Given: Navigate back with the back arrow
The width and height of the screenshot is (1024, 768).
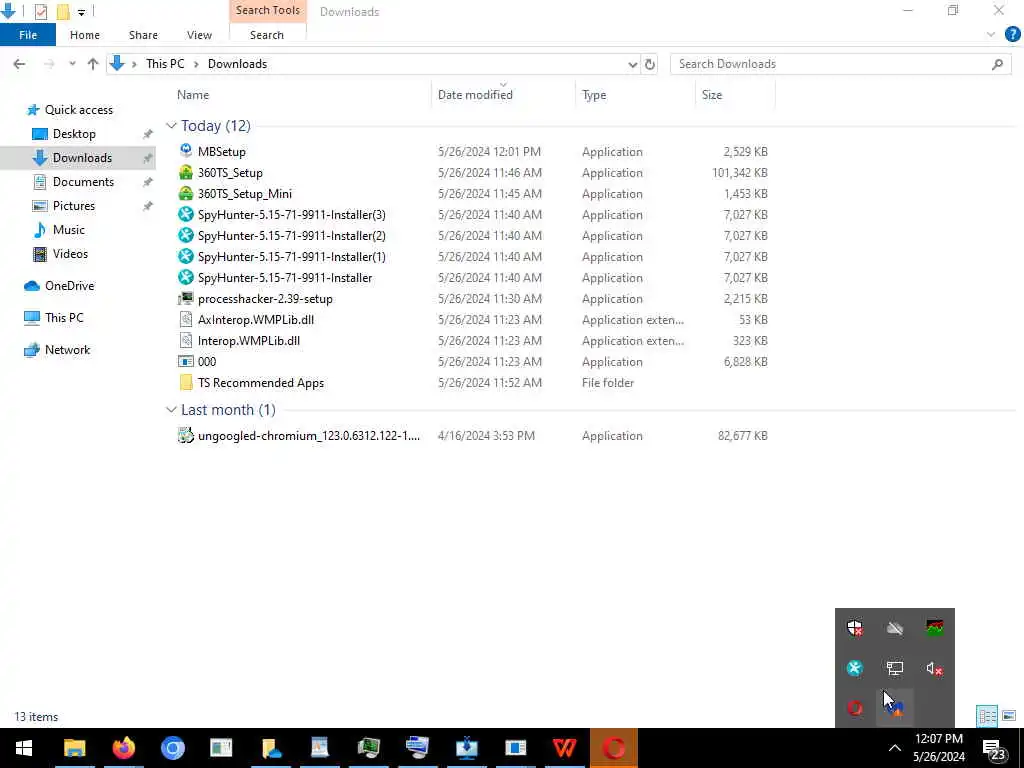Looking at the screenshot, I should (20, 64).
